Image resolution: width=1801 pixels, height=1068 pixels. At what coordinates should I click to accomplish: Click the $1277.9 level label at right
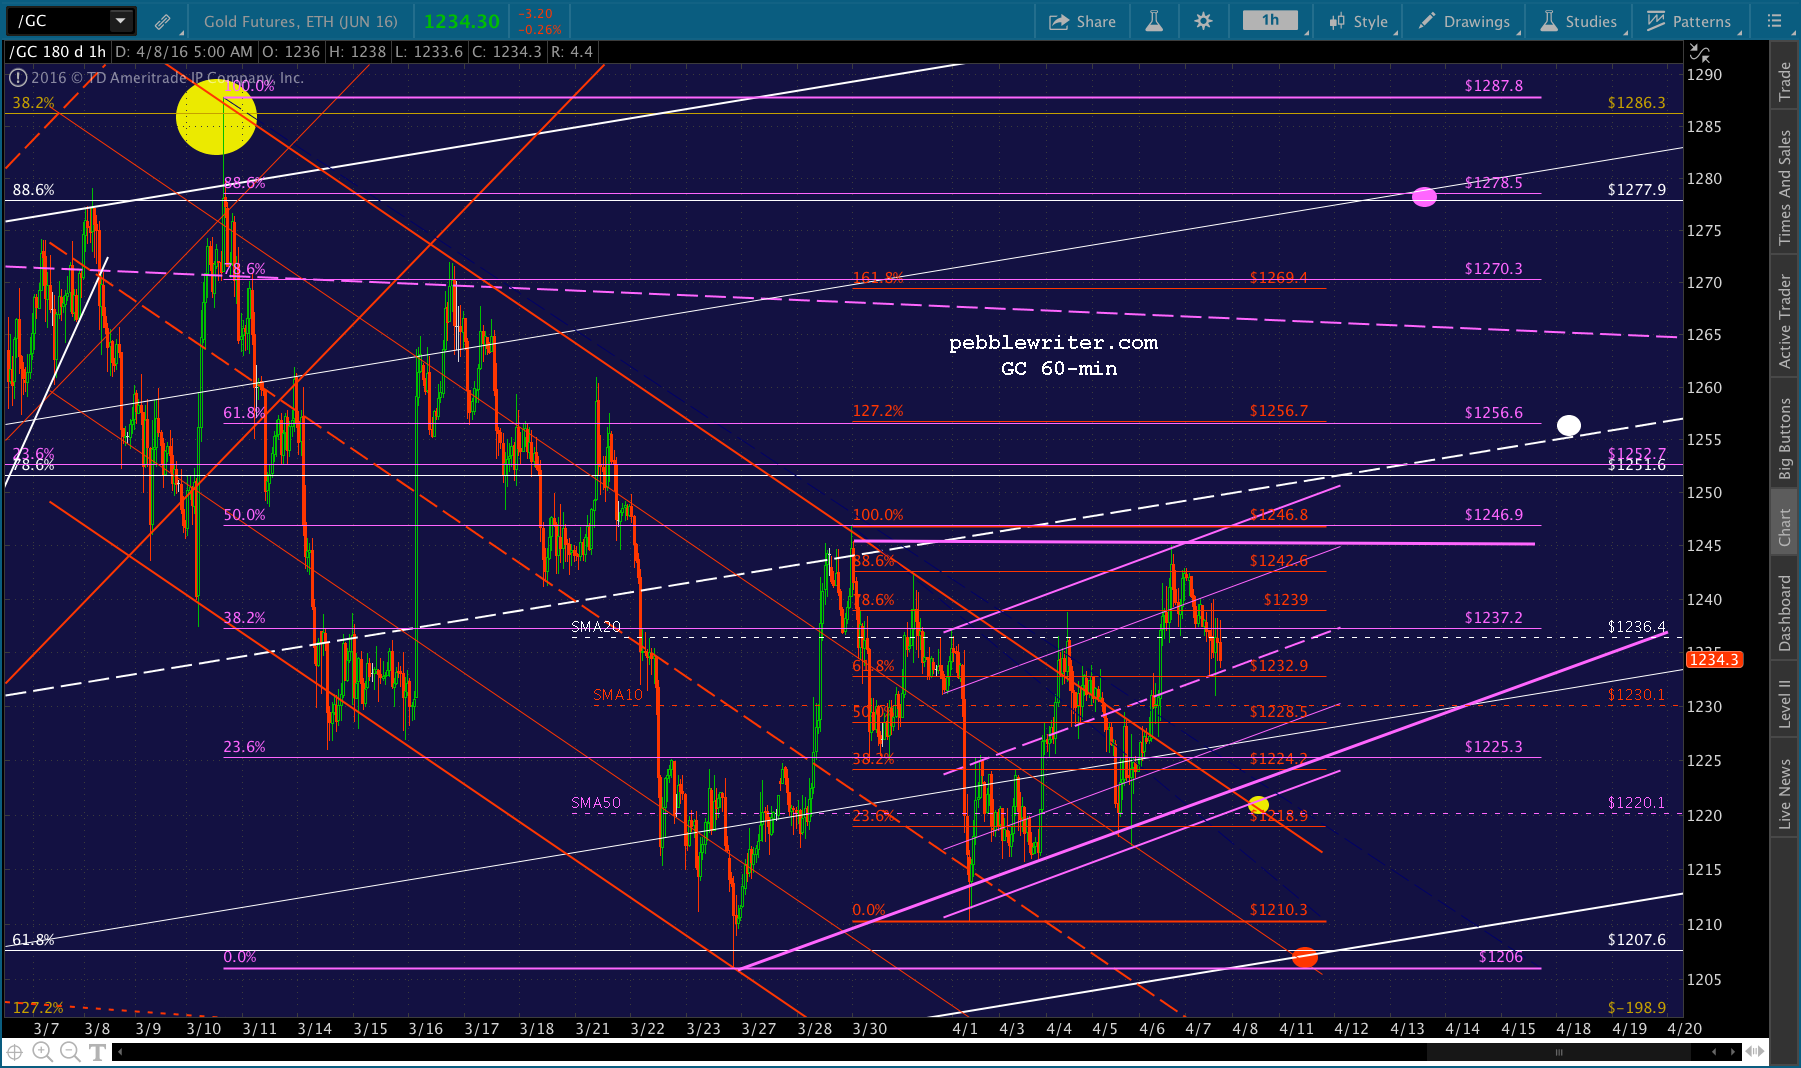tap(1636, 190)
